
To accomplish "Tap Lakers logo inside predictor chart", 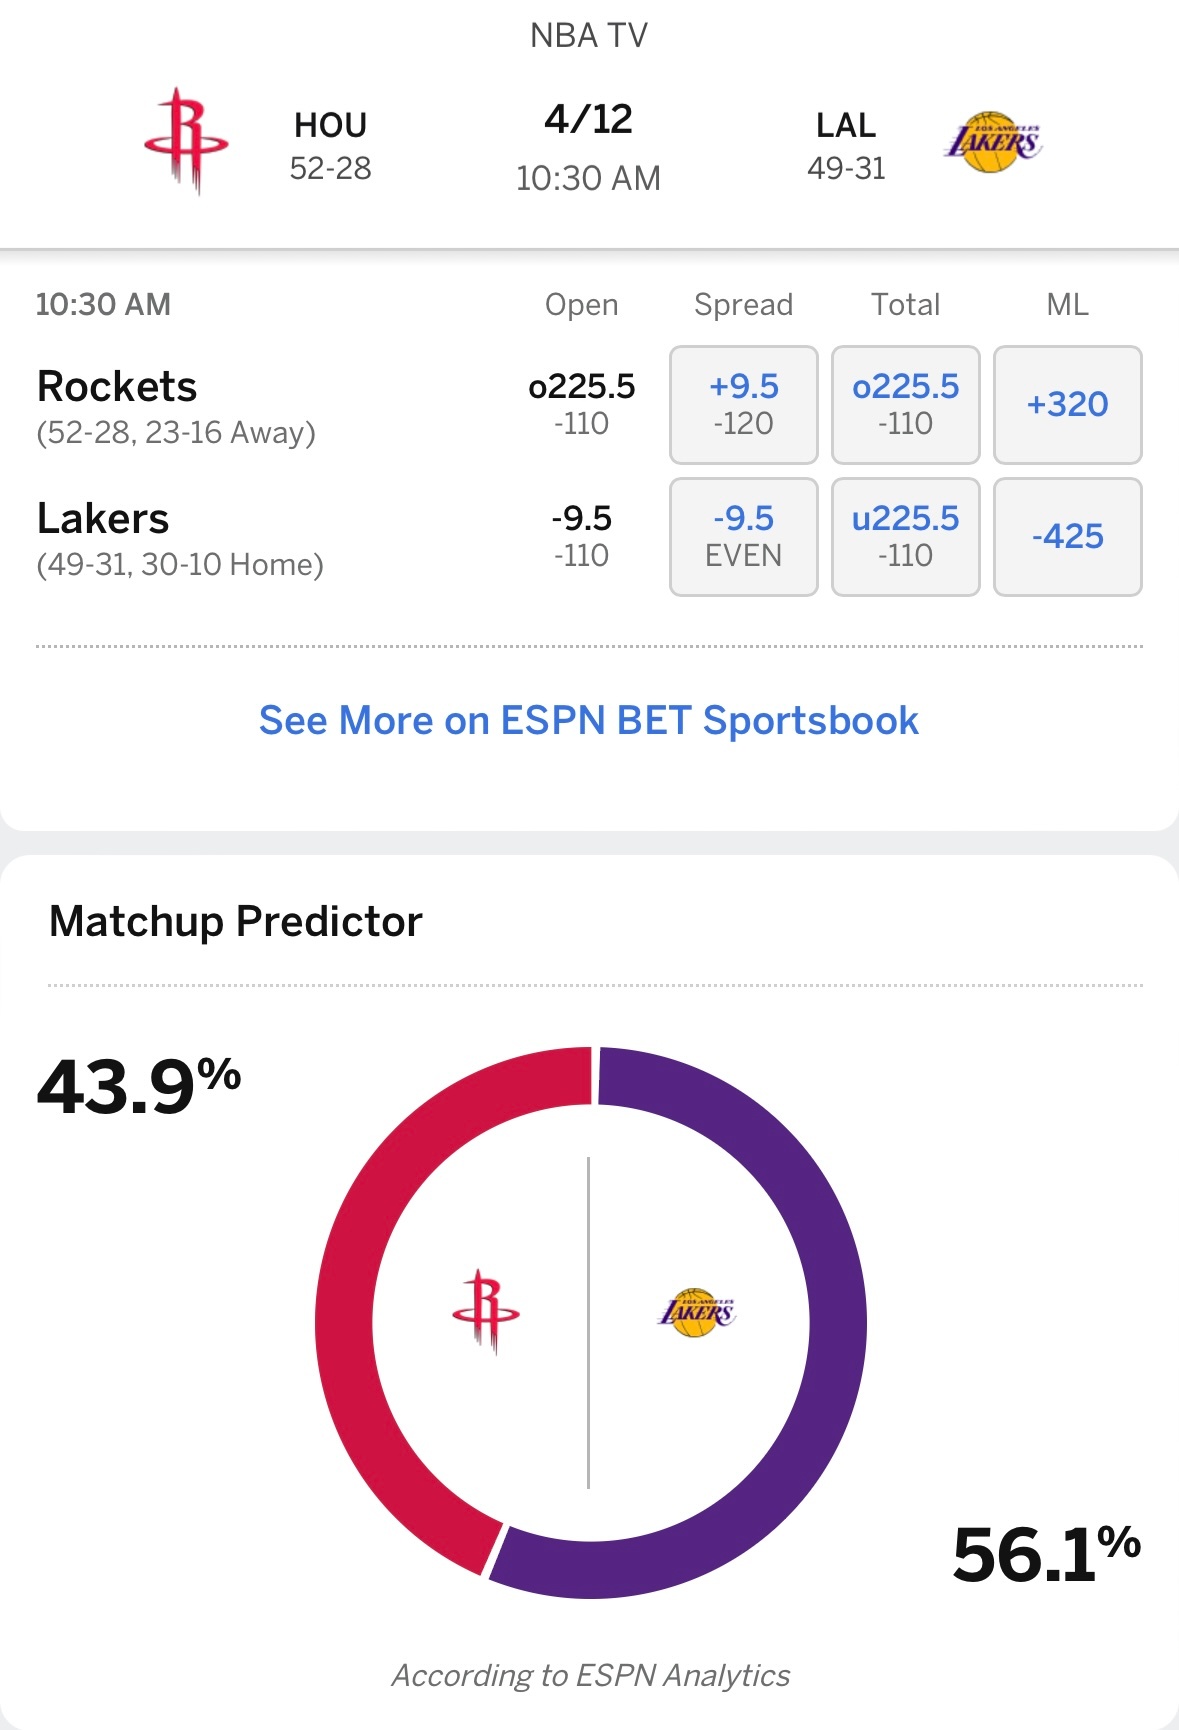I will point(697,1313).
